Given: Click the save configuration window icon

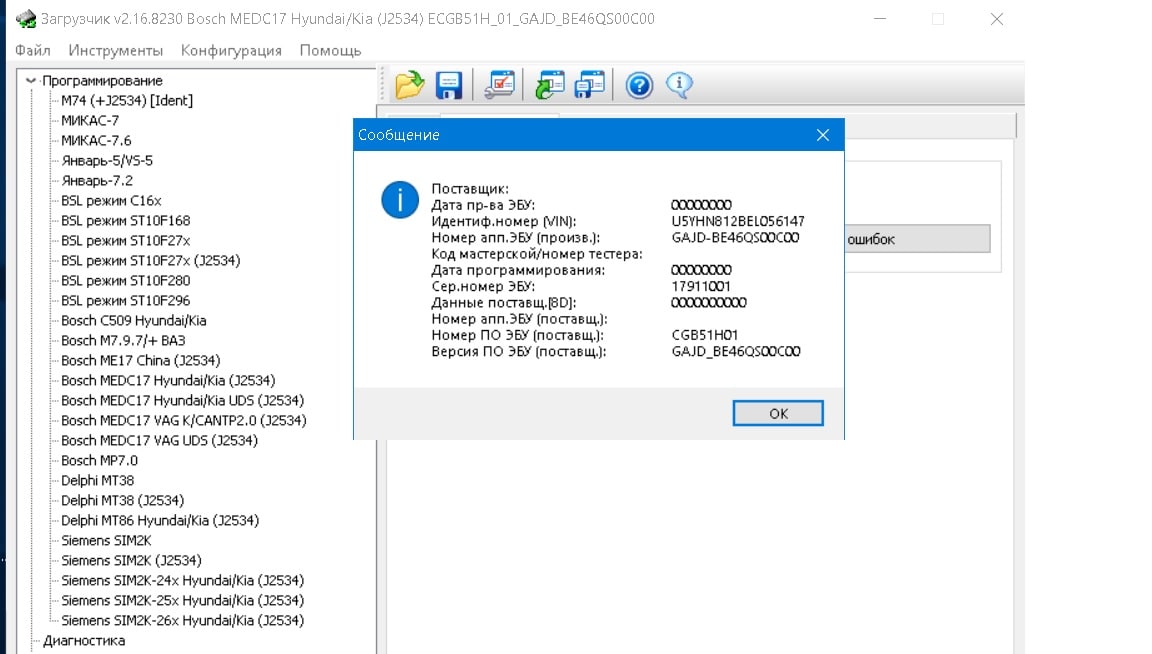Looking at the screenshot, I should 591,86.
